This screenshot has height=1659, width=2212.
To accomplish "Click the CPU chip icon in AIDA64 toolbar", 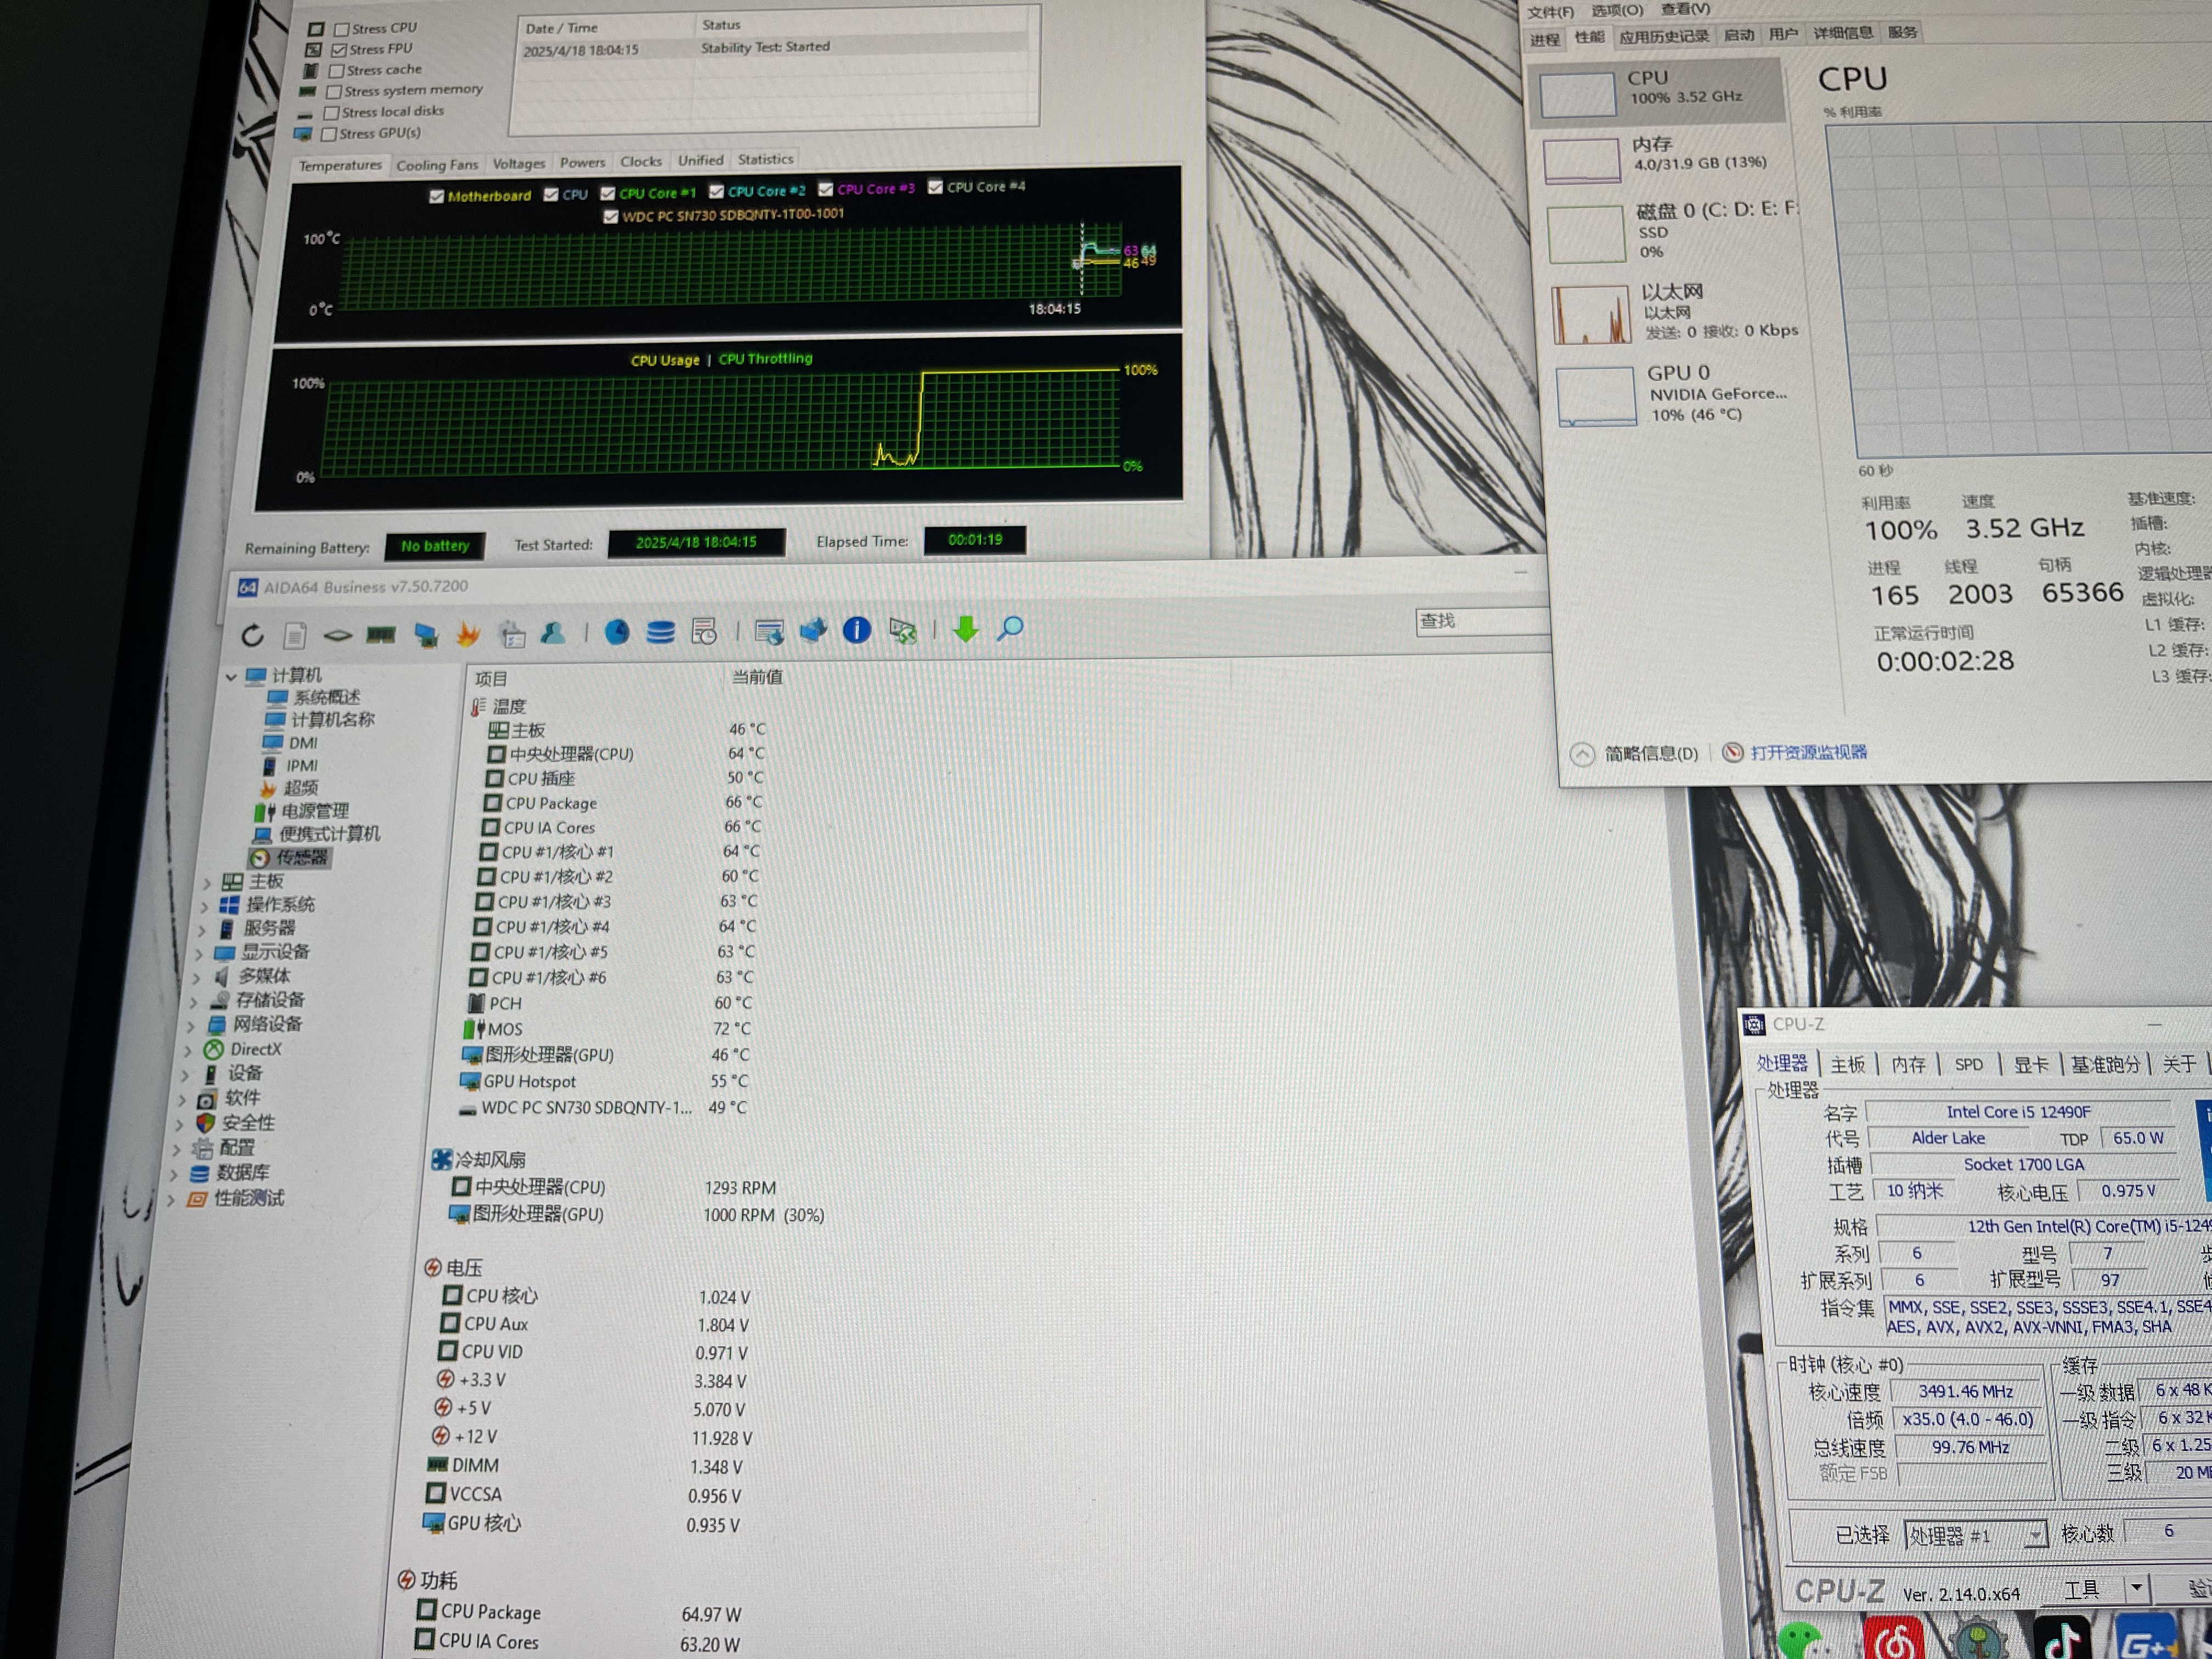I will (x=338, y=635).
